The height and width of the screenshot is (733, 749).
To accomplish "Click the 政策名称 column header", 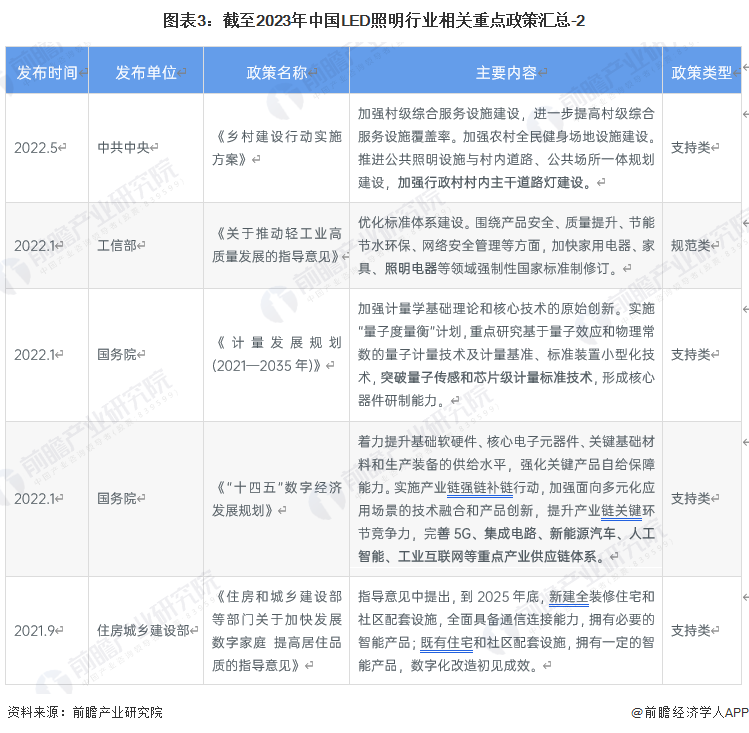I will pos(276,72).
